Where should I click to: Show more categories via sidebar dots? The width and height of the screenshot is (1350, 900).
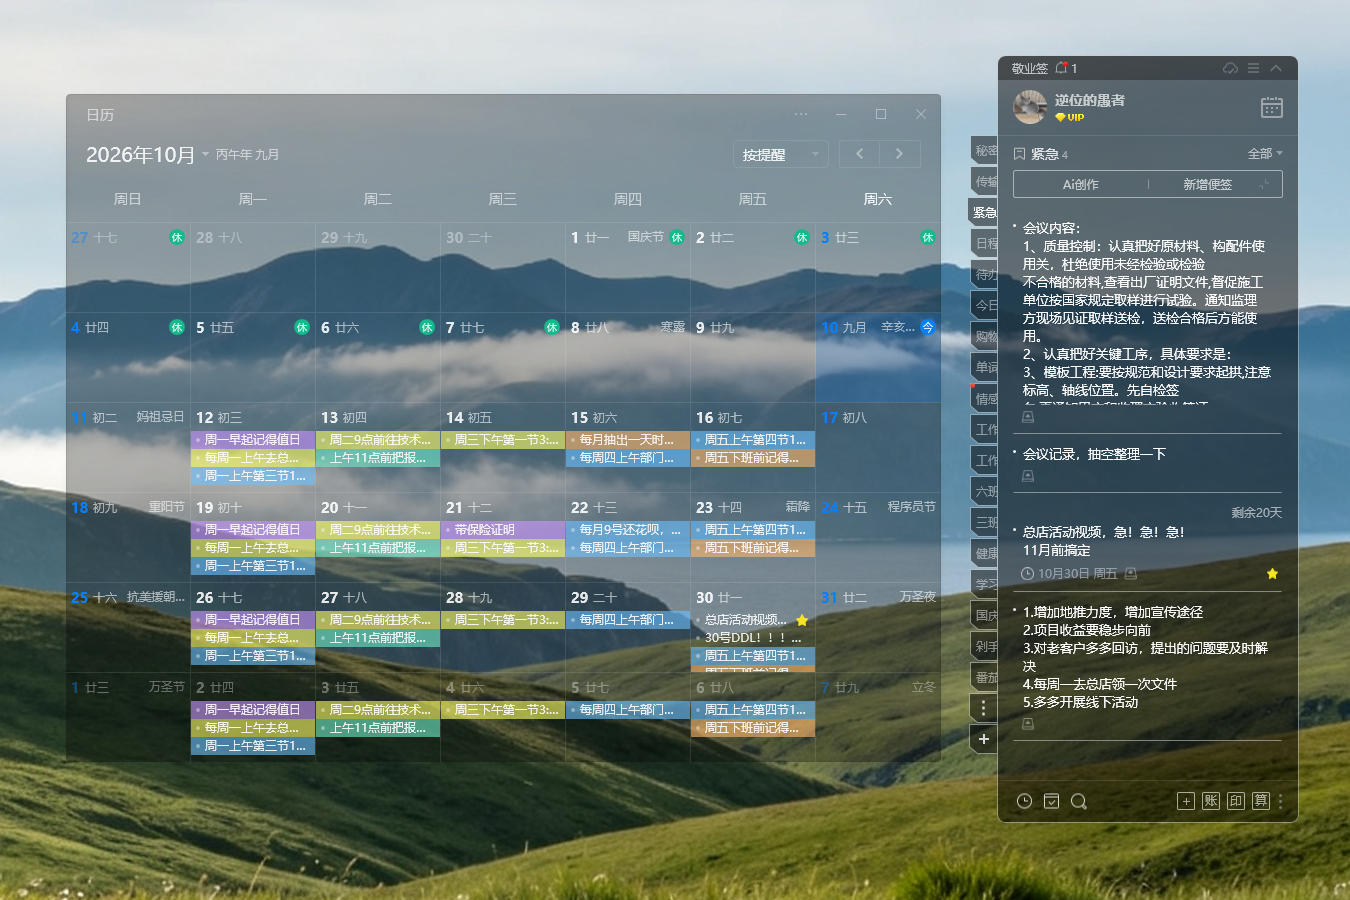click(x=984, y=708)
